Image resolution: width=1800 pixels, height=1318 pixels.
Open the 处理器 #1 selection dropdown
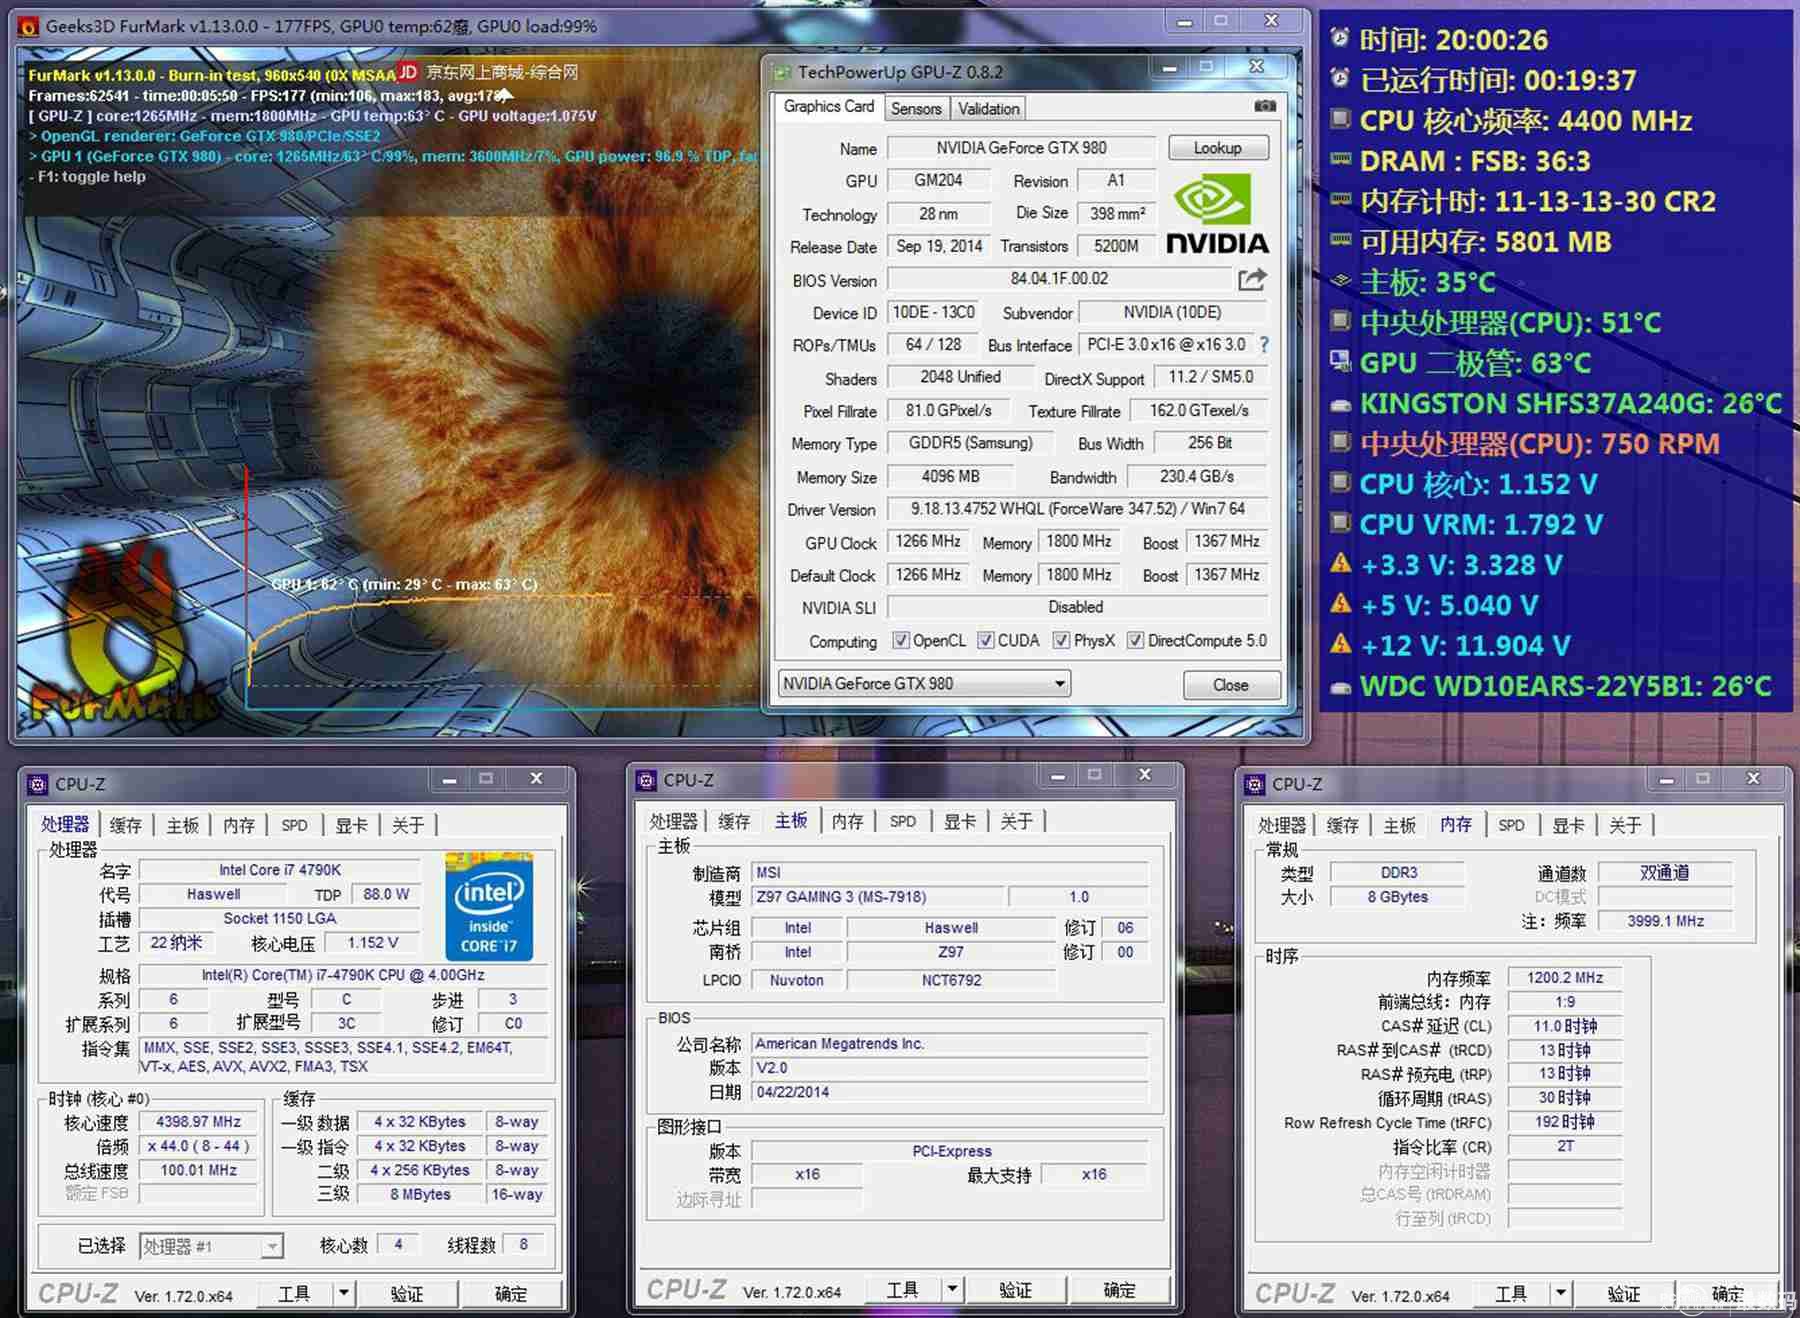coord(211,1246)
